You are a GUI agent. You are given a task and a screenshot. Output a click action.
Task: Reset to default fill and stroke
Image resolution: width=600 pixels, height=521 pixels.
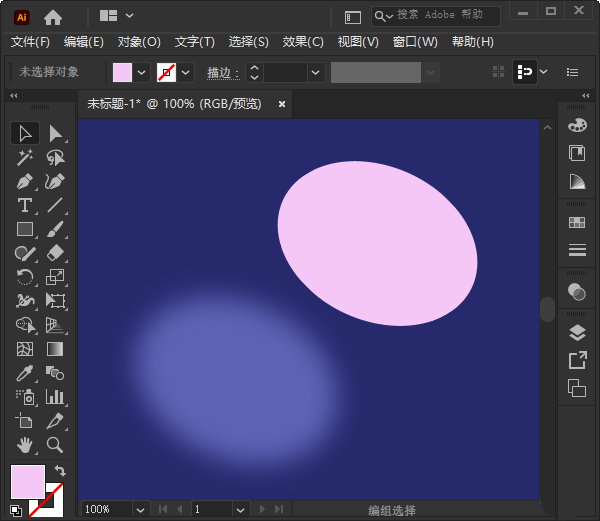pos(16,509)
